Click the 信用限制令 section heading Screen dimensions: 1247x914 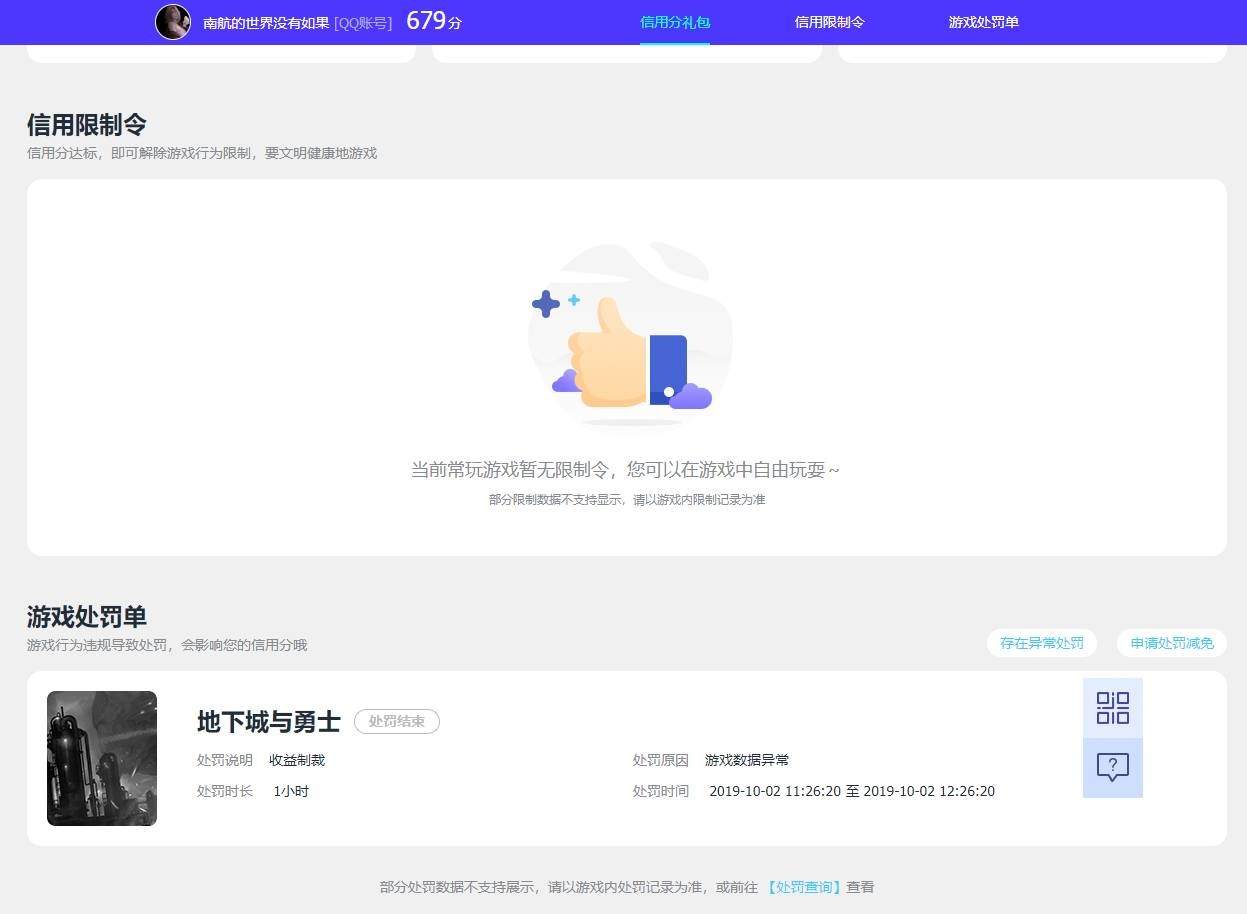tap(87, 125)
